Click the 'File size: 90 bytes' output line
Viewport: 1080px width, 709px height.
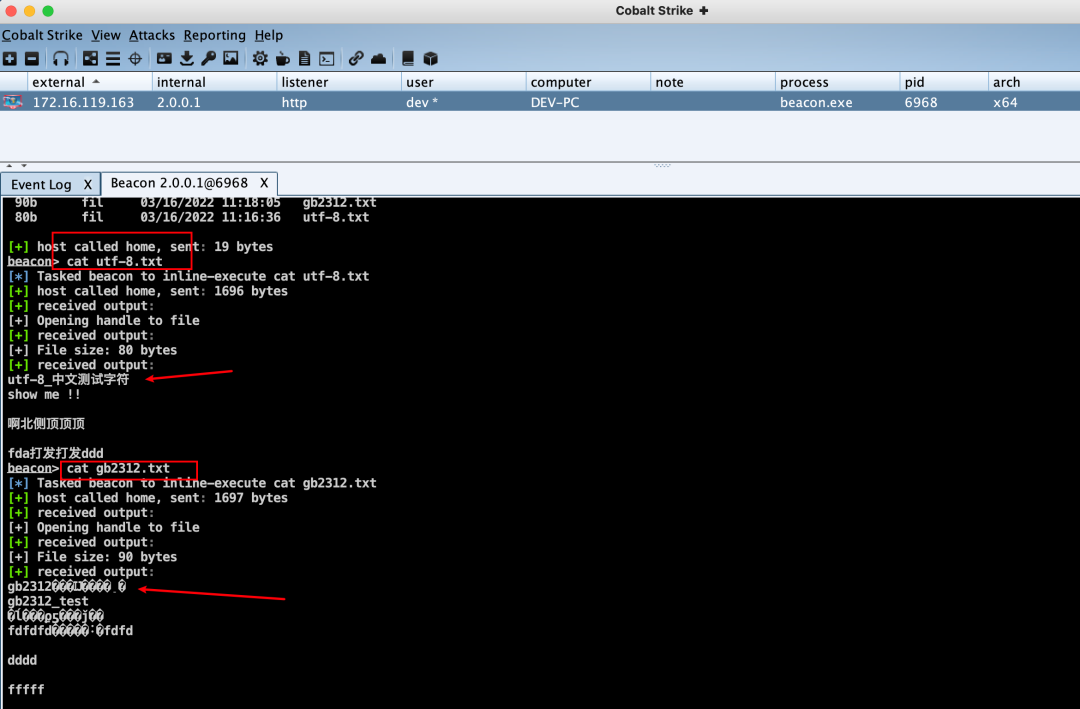(x=92, y=557)
